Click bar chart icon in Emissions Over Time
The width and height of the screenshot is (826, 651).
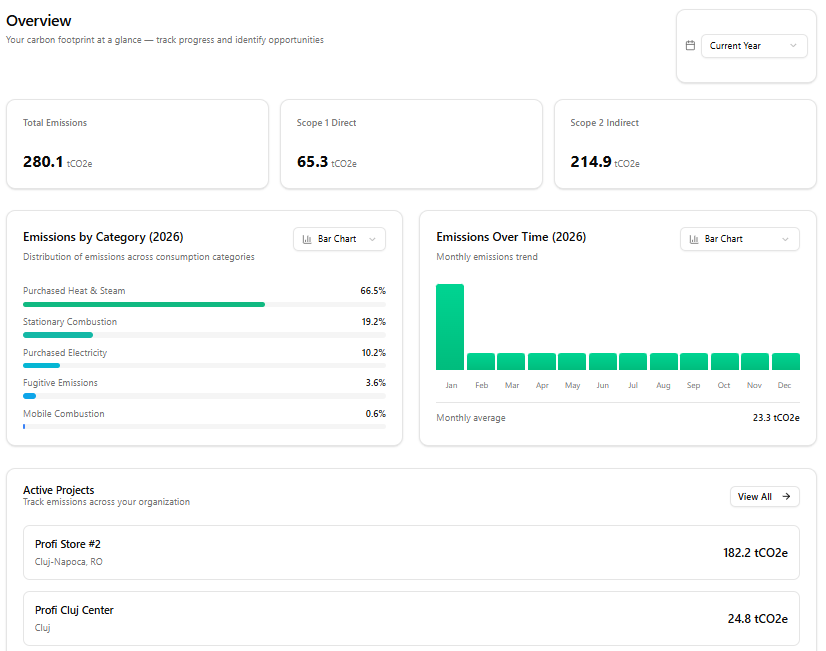(694, 239)
